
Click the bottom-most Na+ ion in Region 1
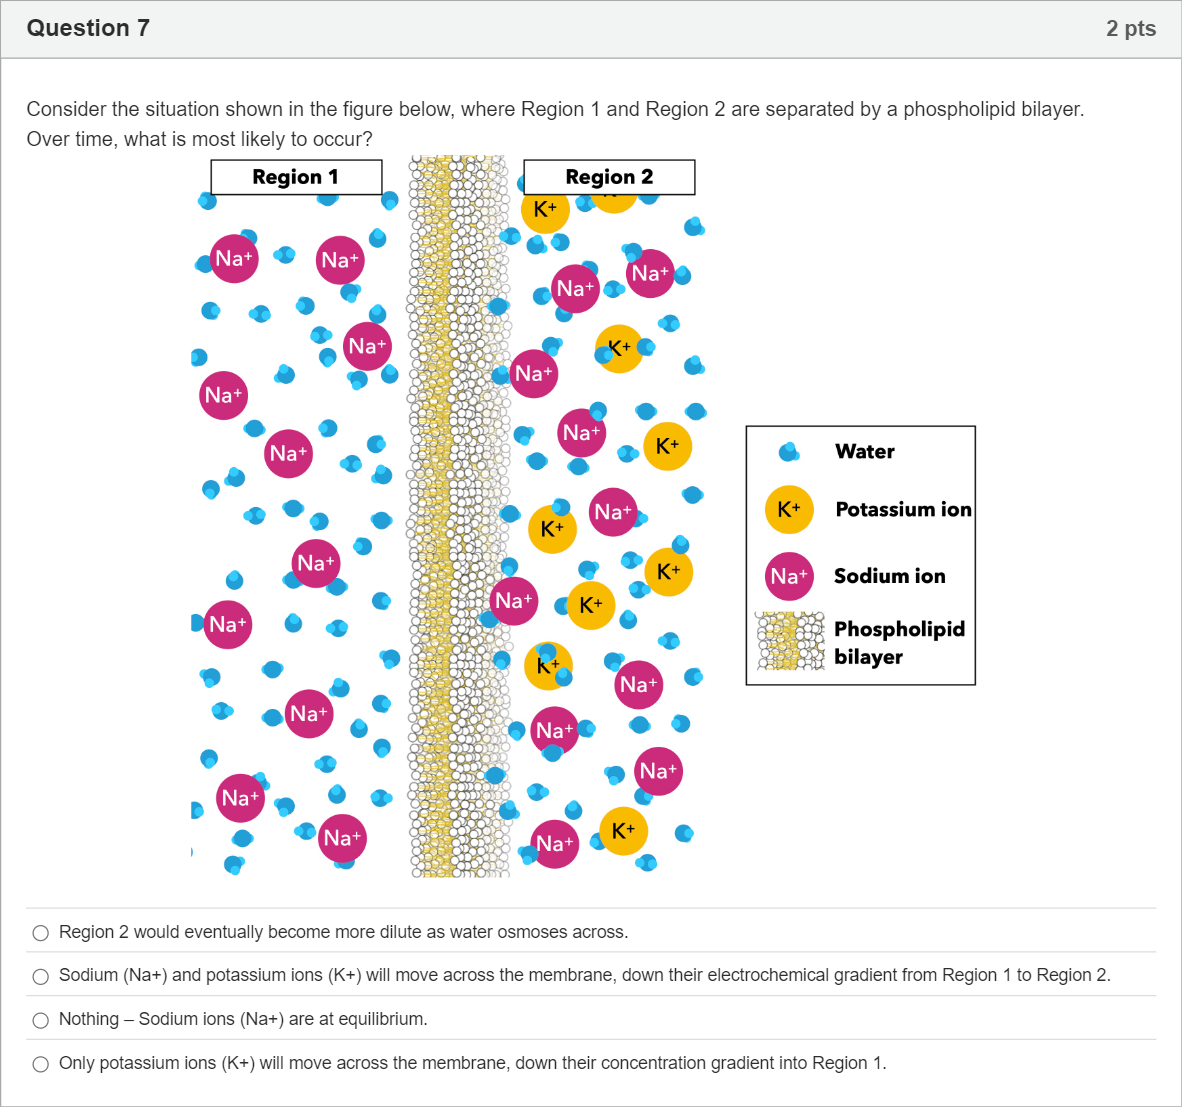tap(342, 838)
